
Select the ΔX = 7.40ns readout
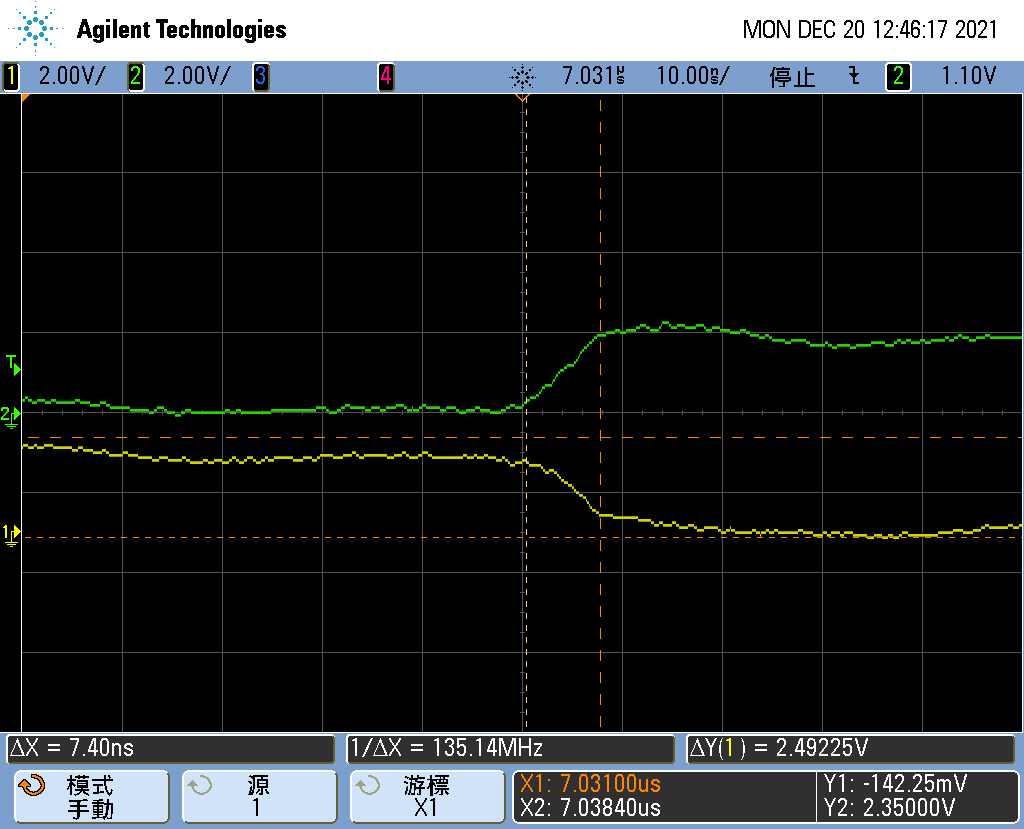(x=170, y=749)
